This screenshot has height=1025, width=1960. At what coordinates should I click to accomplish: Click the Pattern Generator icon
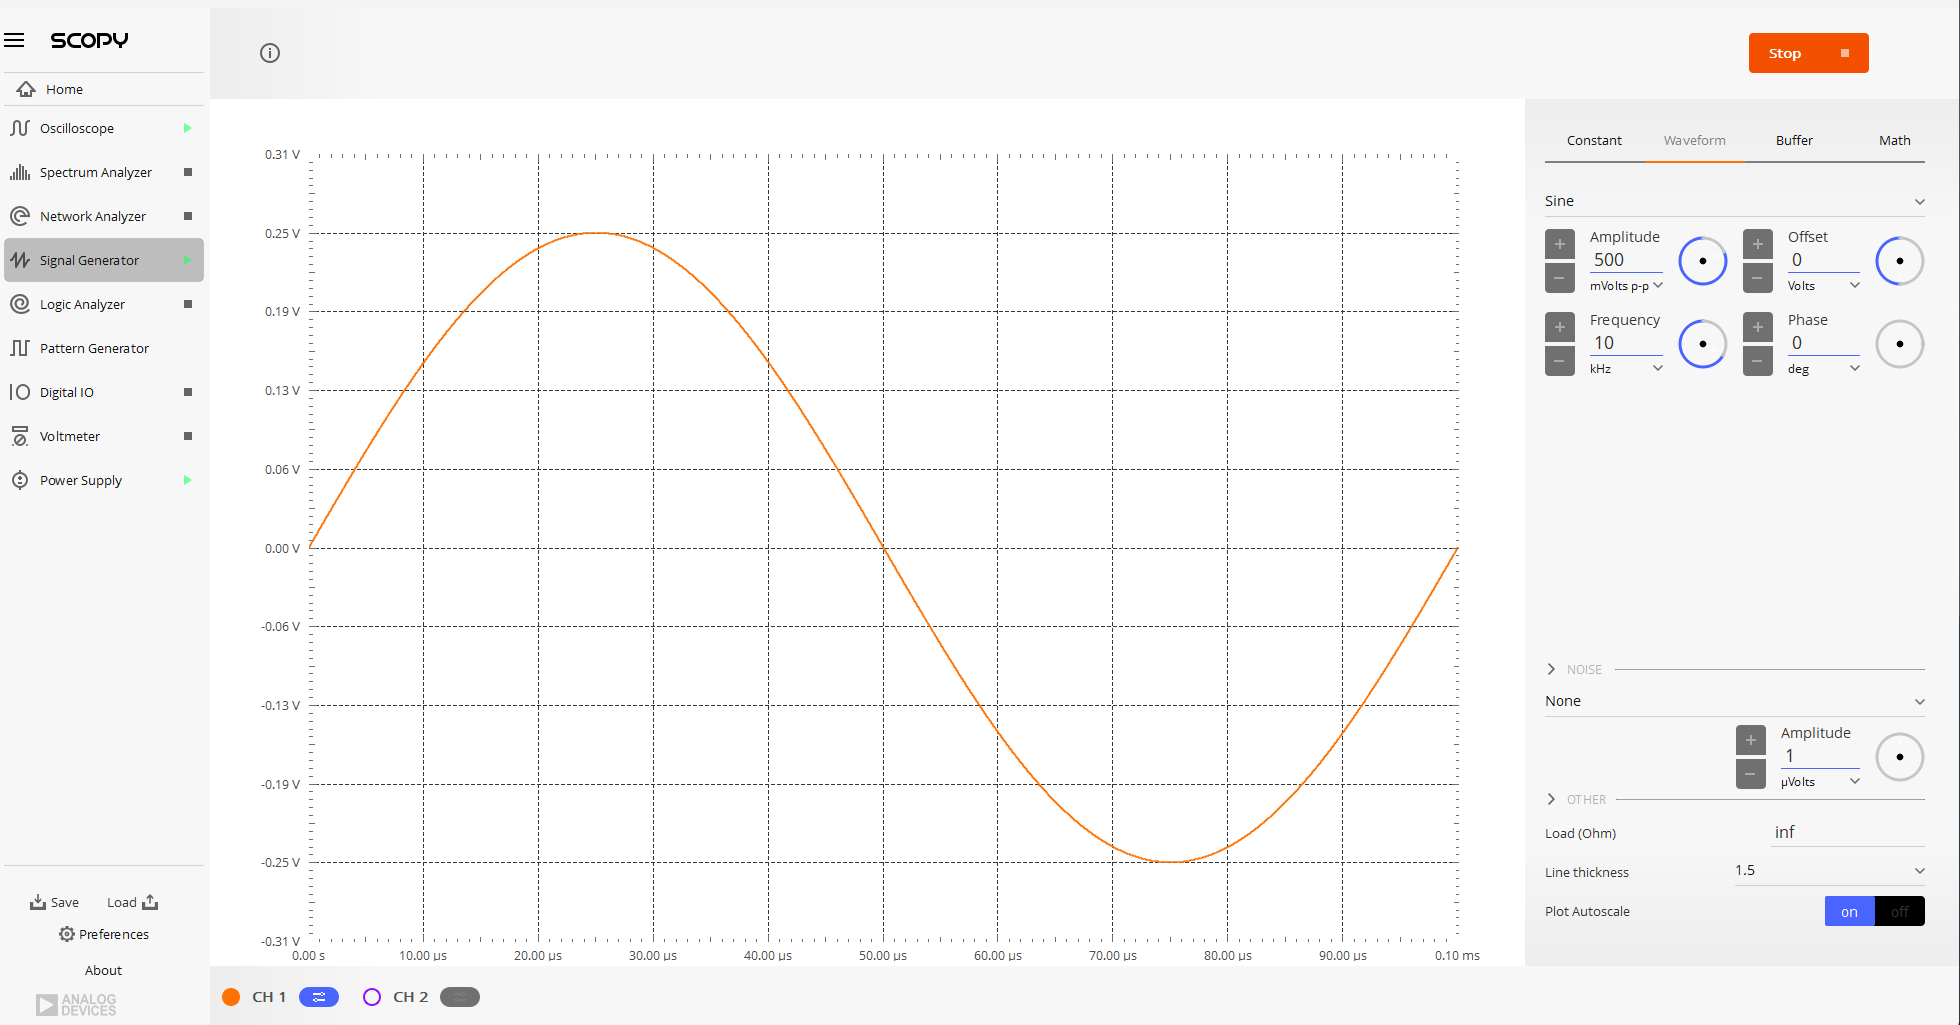point(19,348)
